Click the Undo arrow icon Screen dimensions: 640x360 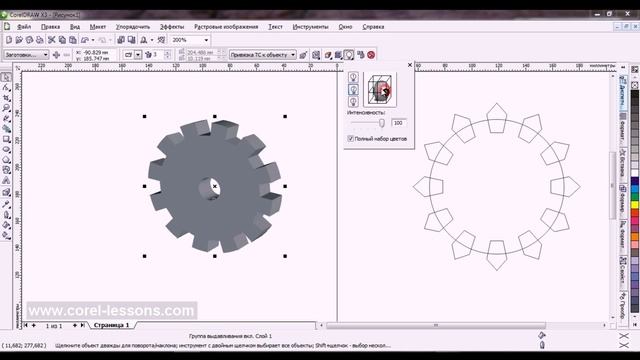pos(84,40)
